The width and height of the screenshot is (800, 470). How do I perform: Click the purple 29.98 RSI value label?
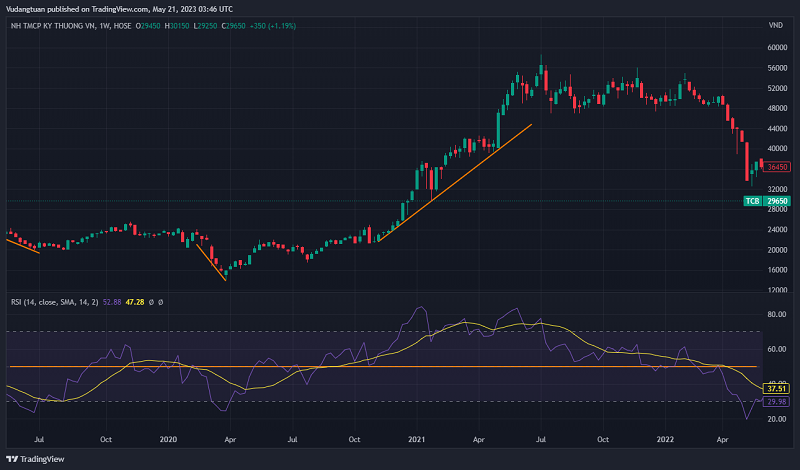pos(777,401)
